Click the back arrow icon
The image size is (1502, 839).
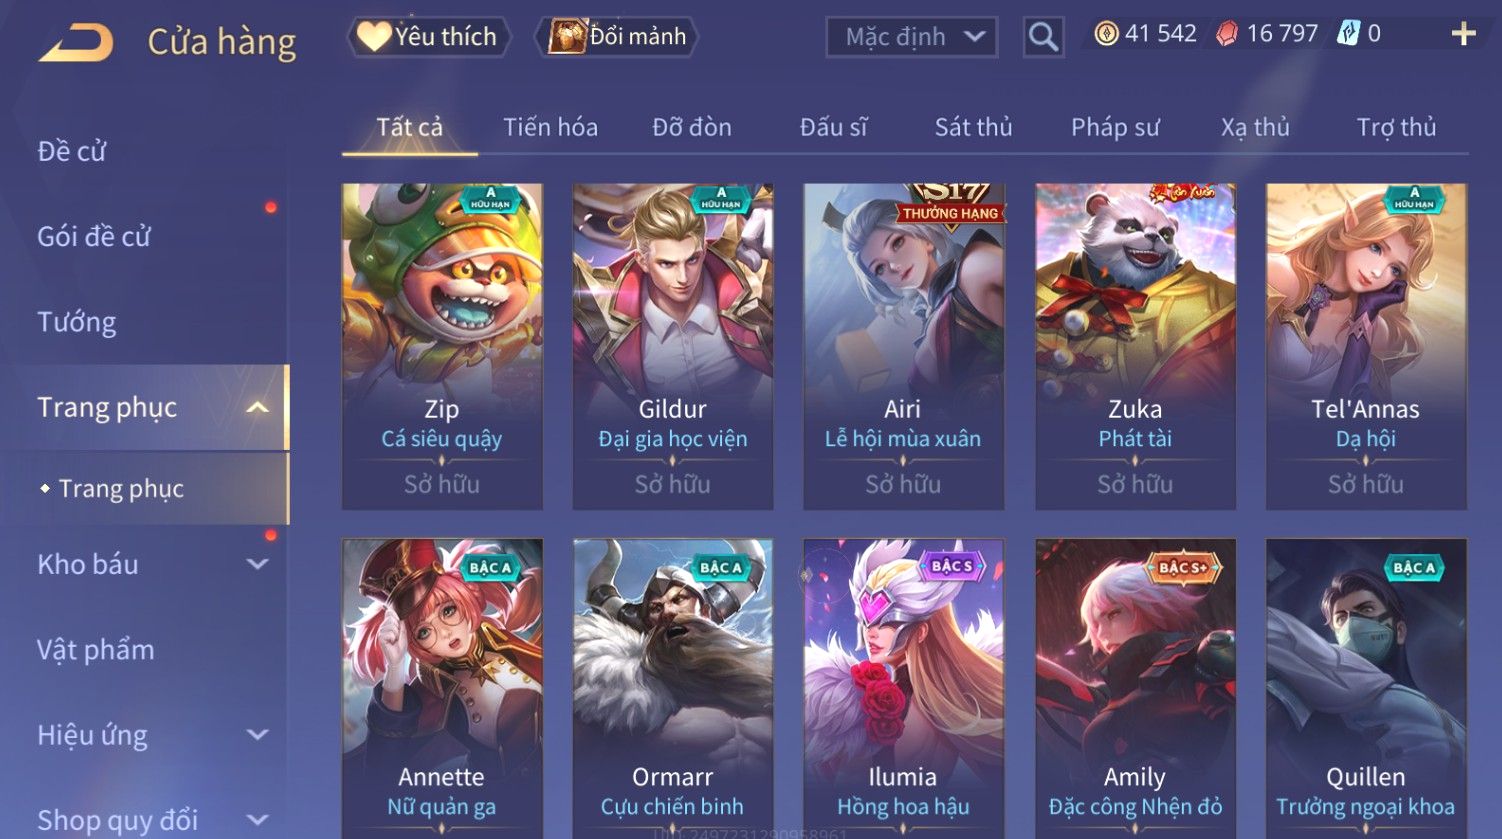(x=76, y=42)
